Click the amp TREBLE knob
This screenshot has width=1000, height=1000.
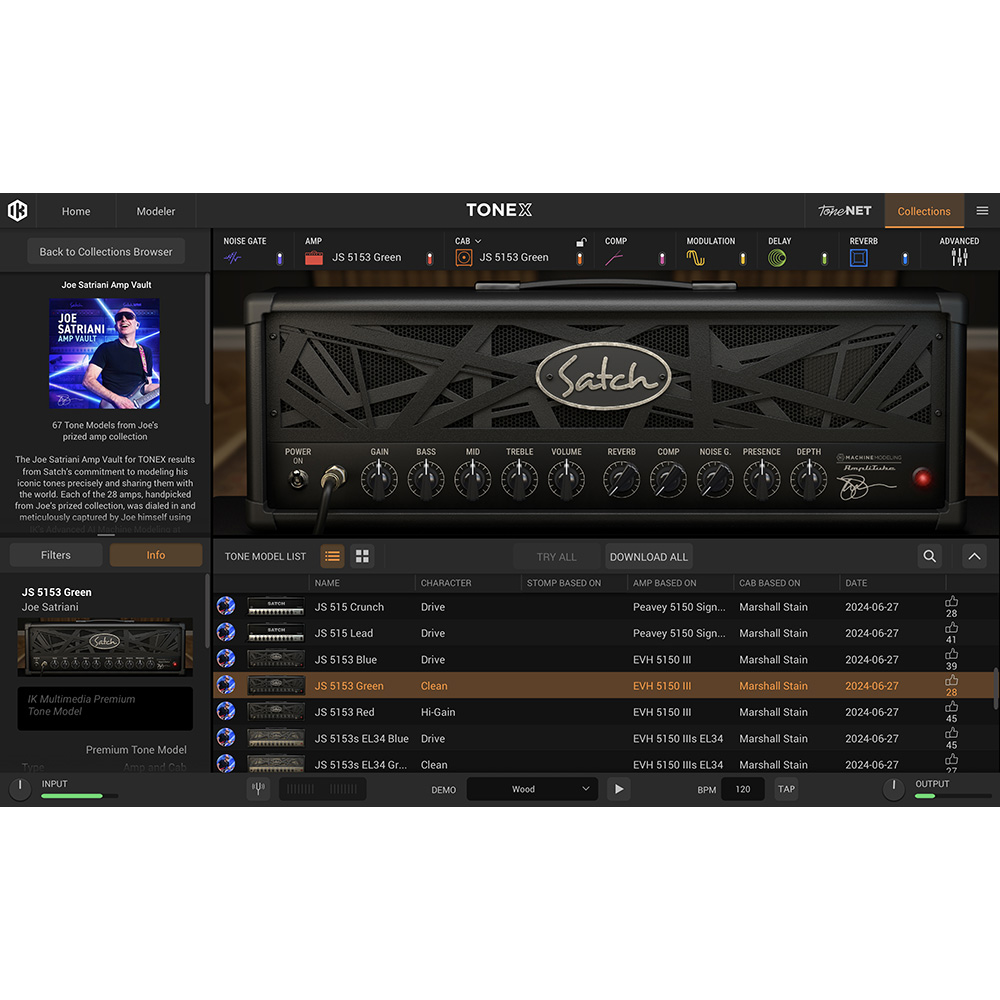pos(519,480)
